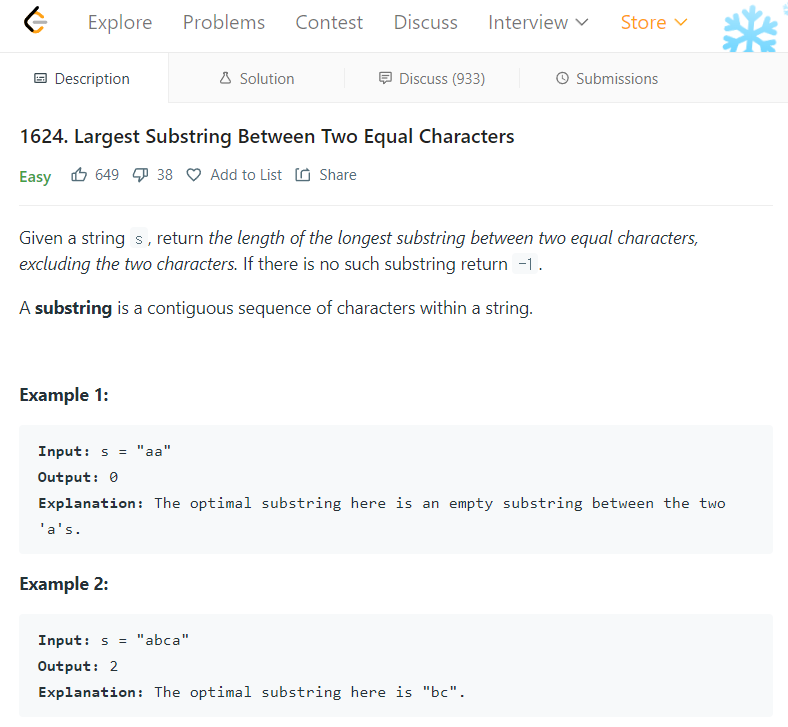Click the problem title 1624. Largest Substring
Viewport: 788px width, 727px height.
(x=267, y=137)
